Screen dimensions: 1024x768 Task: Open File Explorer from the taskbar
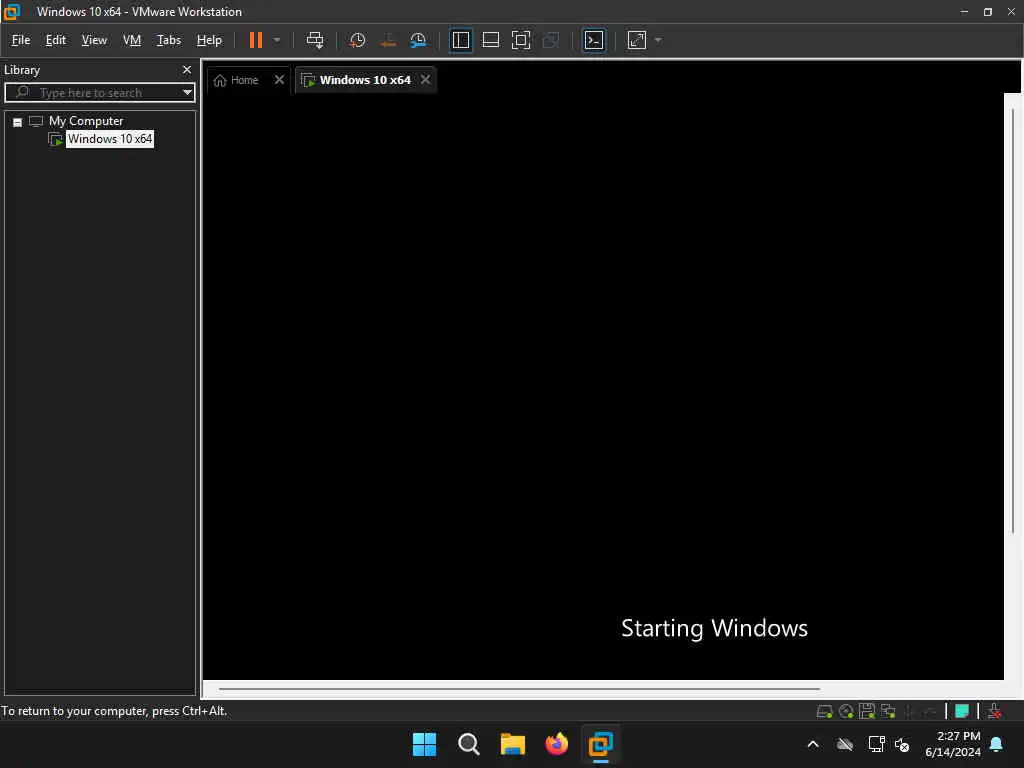513,744
